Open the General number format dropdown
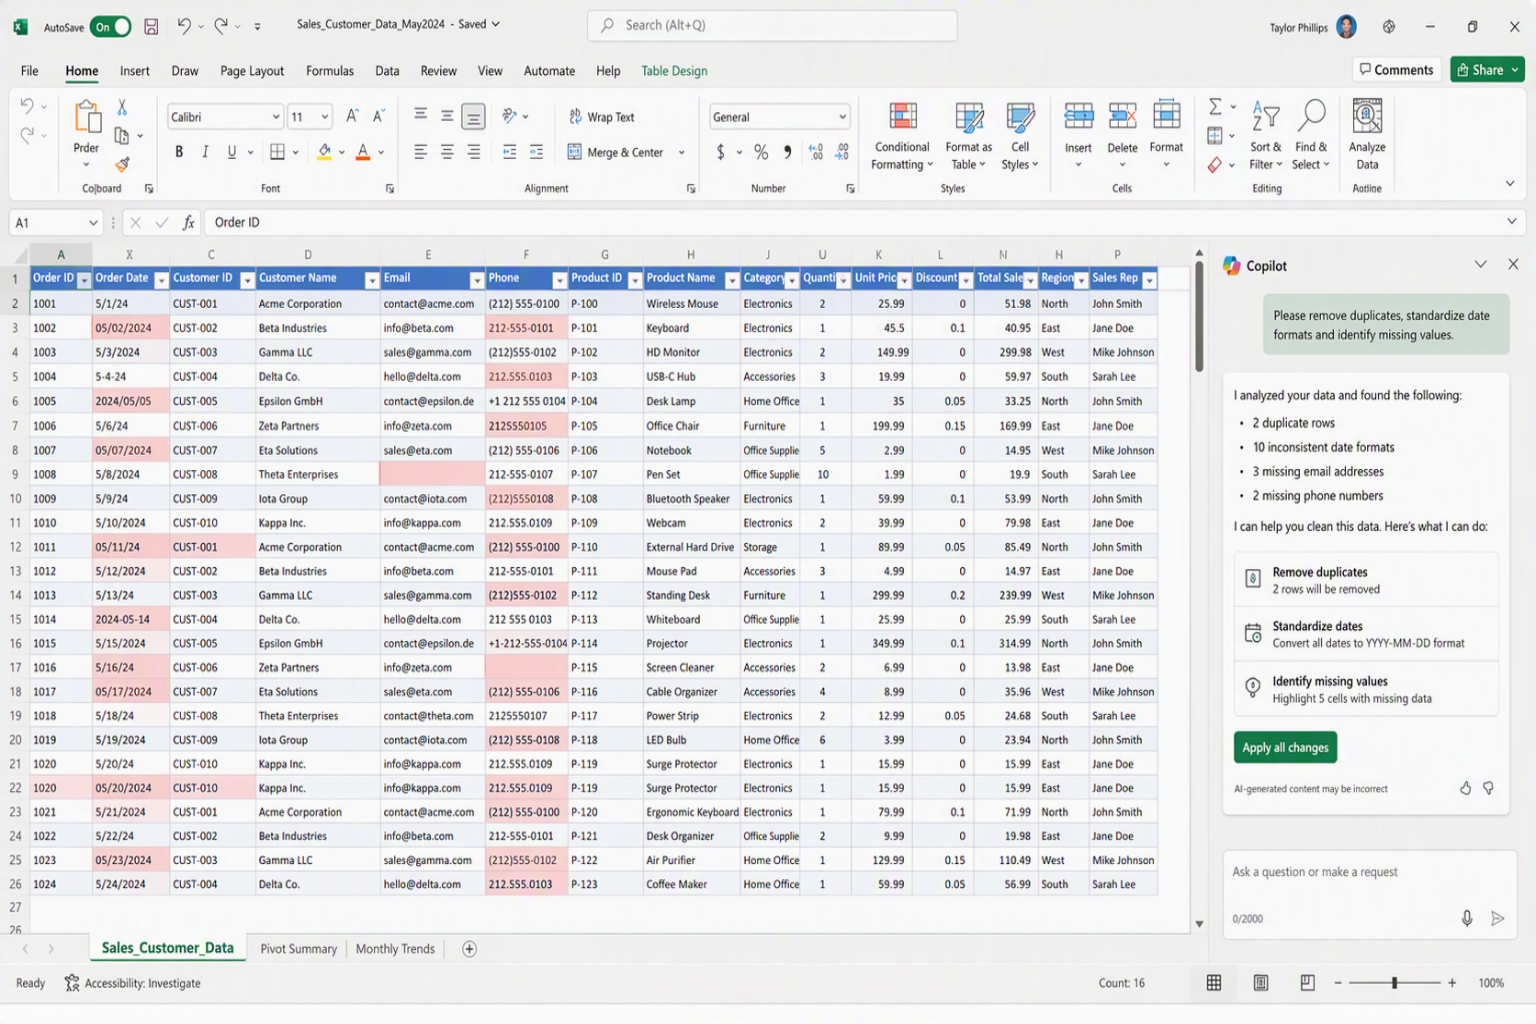The image size is (1536, 1024). (842, 117)
